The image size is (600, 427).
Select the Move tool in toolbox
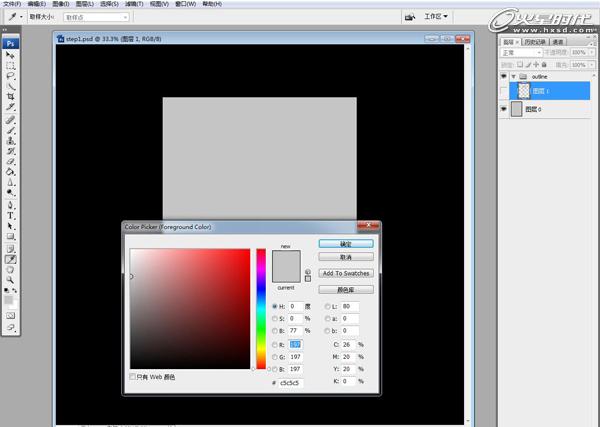11,55
